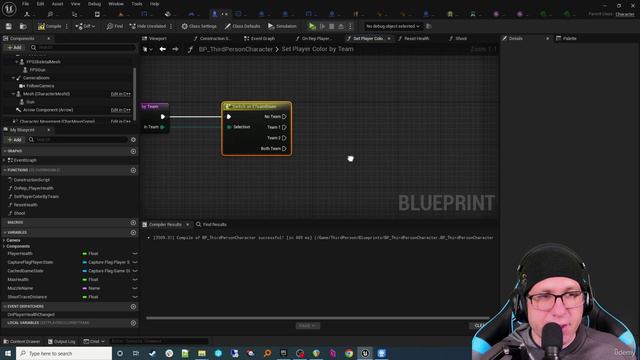Image resolution: width=640 pixels, height=360 pixels.
Task: Select the SetPlayerColorByTeam function
Action: coord(36,196)
